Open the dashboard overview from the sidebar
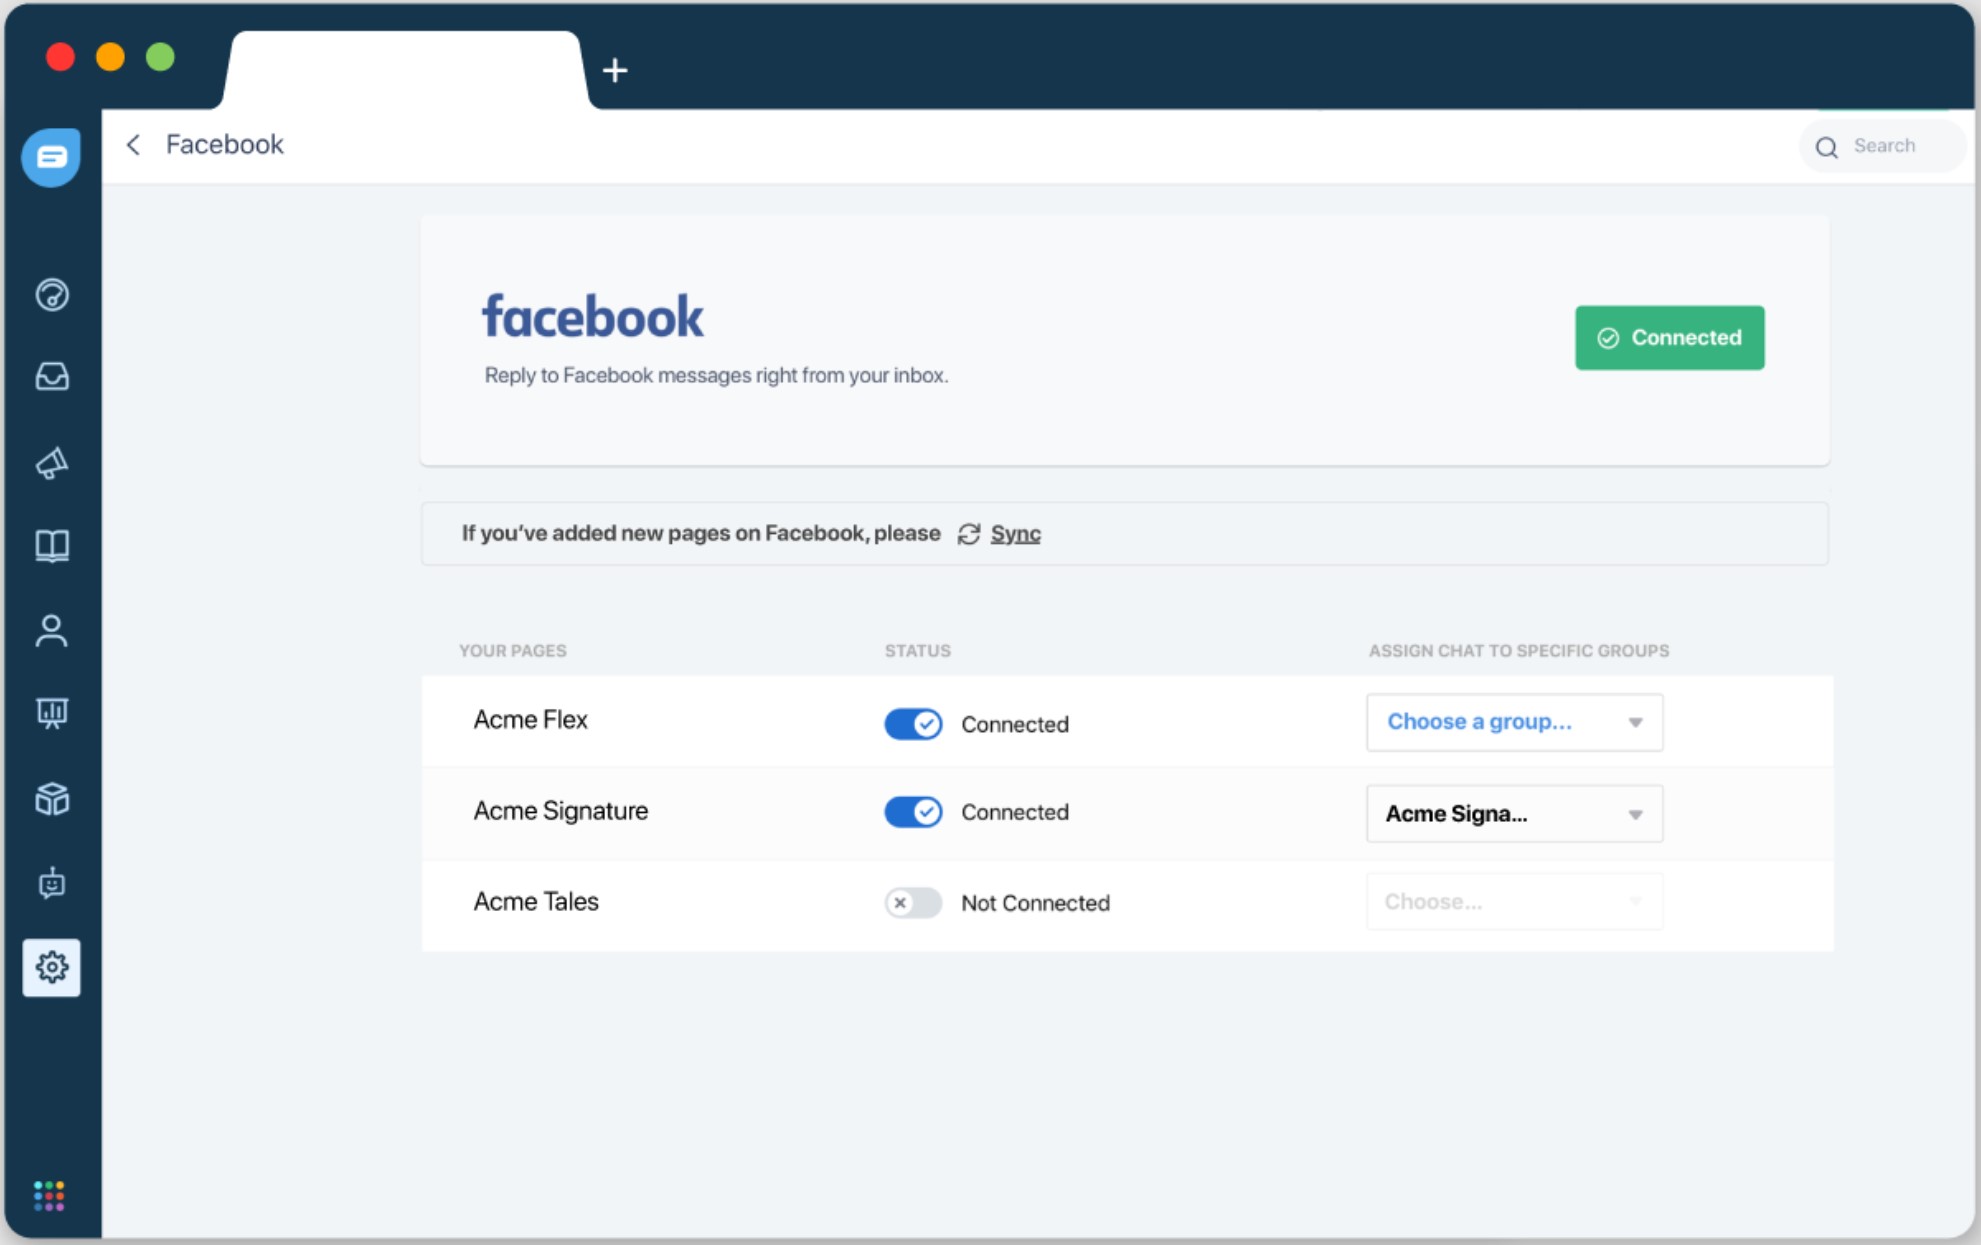This screenshot has height=1245, width=1981. (x=52, y=295)
